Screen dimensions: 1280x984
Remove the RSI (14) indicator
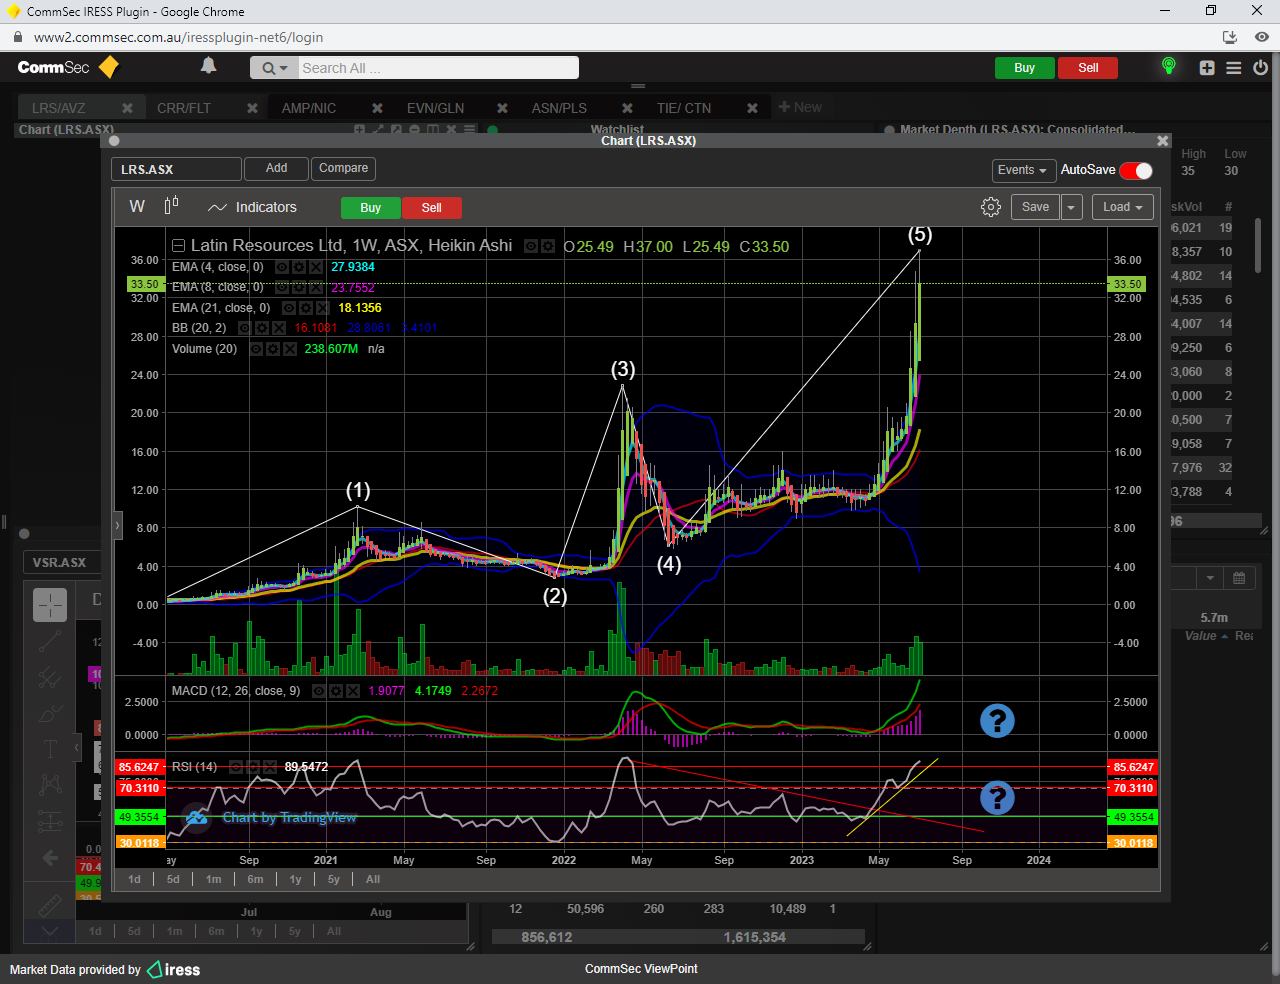coord(270,767)
